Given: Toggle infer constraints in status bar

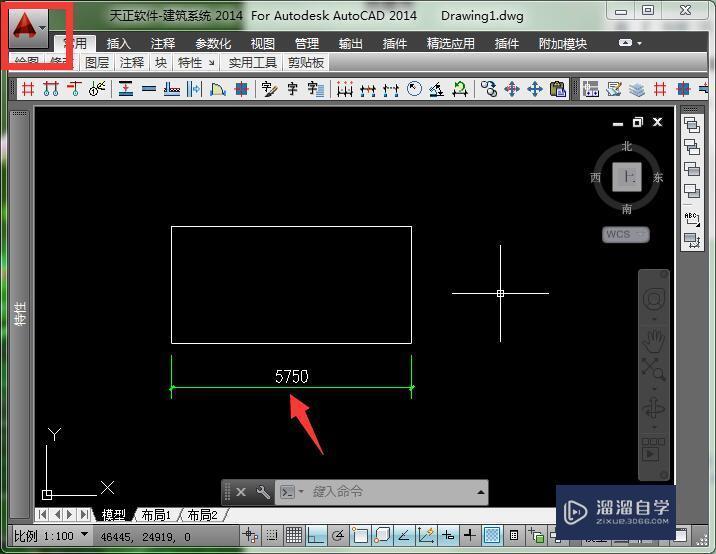Looking at the screenshot, I should coord(250,535).
